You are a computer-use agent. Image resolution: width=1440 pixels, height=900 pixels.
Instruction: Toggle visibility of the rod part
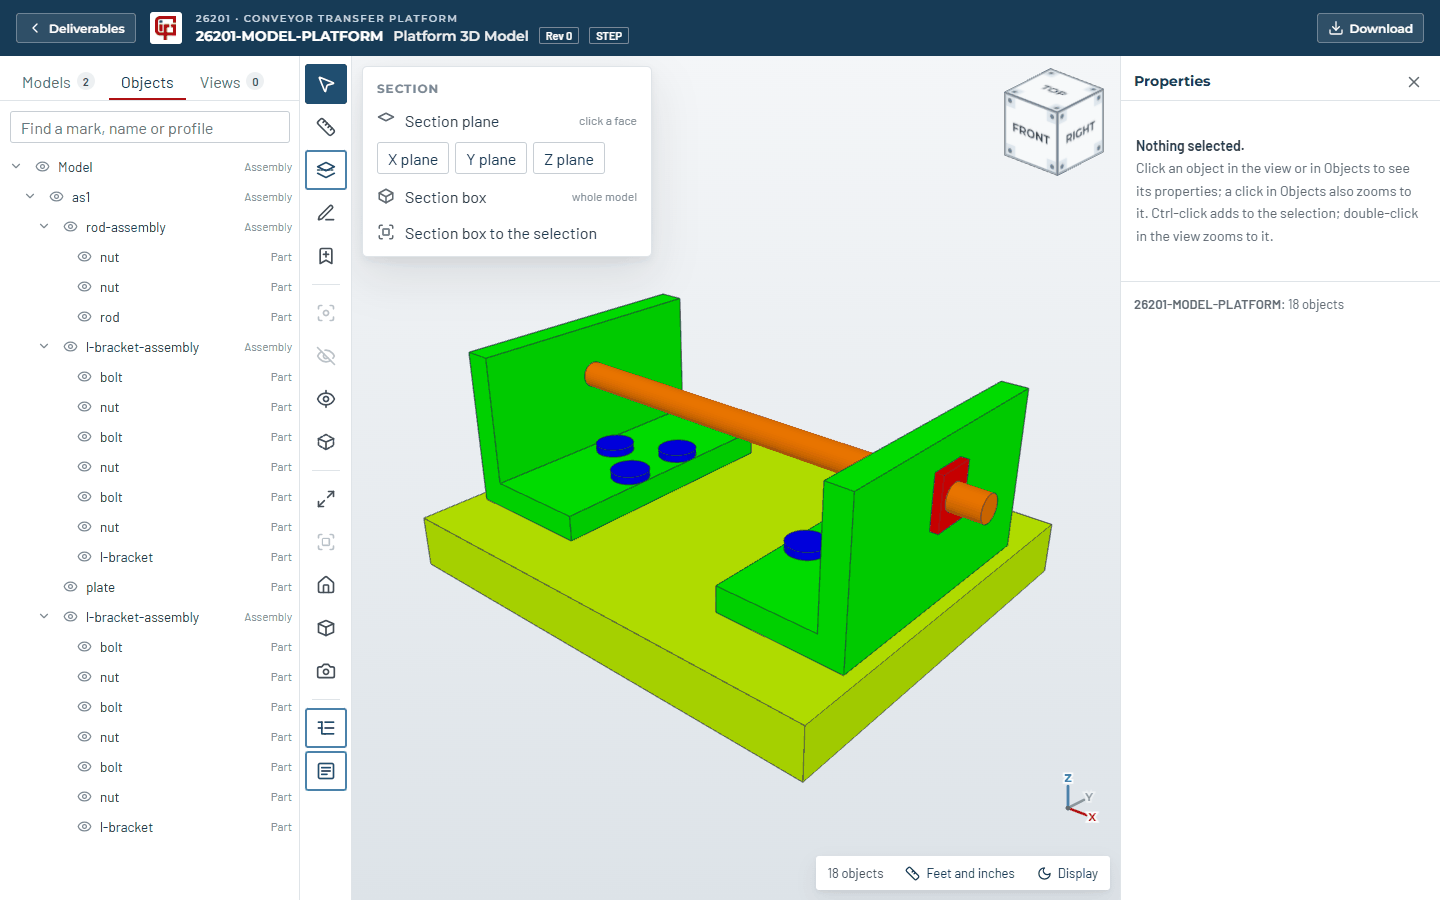[x=84, y=317]
